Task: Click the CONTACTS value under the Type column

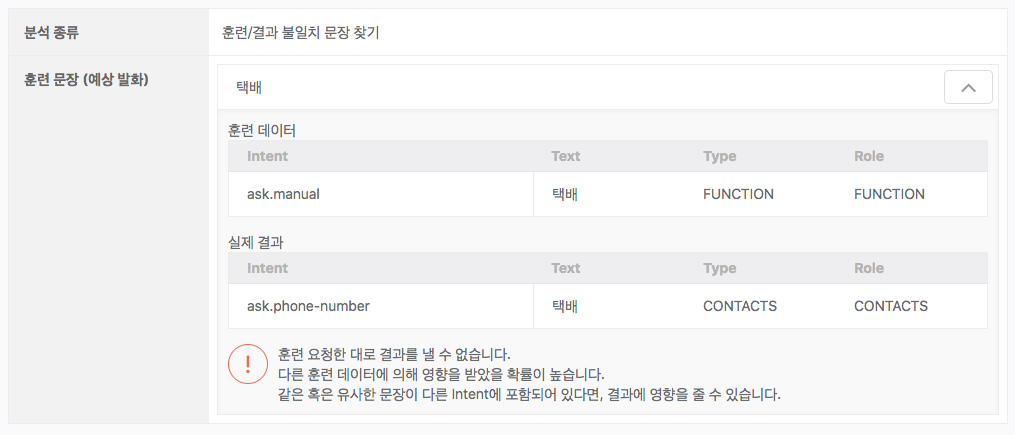Action: pyautogui.click(x=739, y=306)
